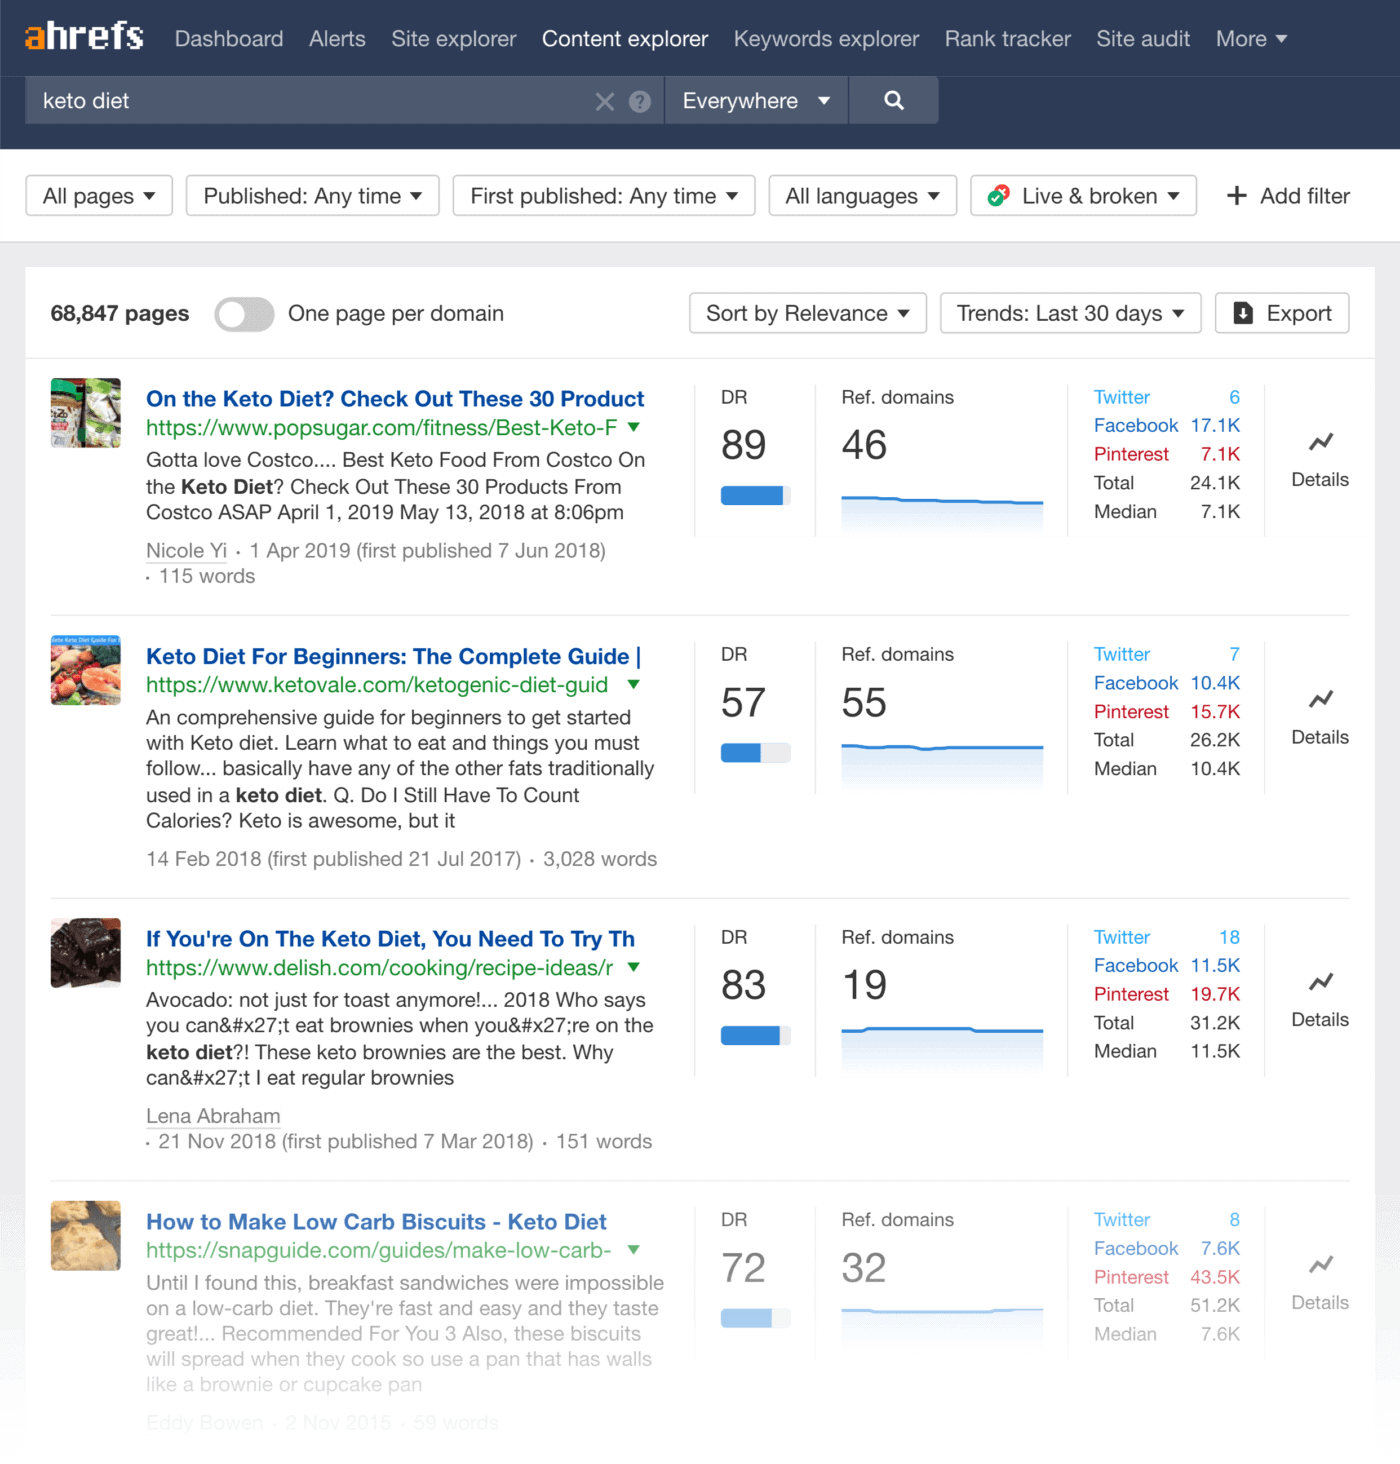This screenshot has width=1400, height=1464.
Task: Click the Export button
Action: pos(1282,313)
